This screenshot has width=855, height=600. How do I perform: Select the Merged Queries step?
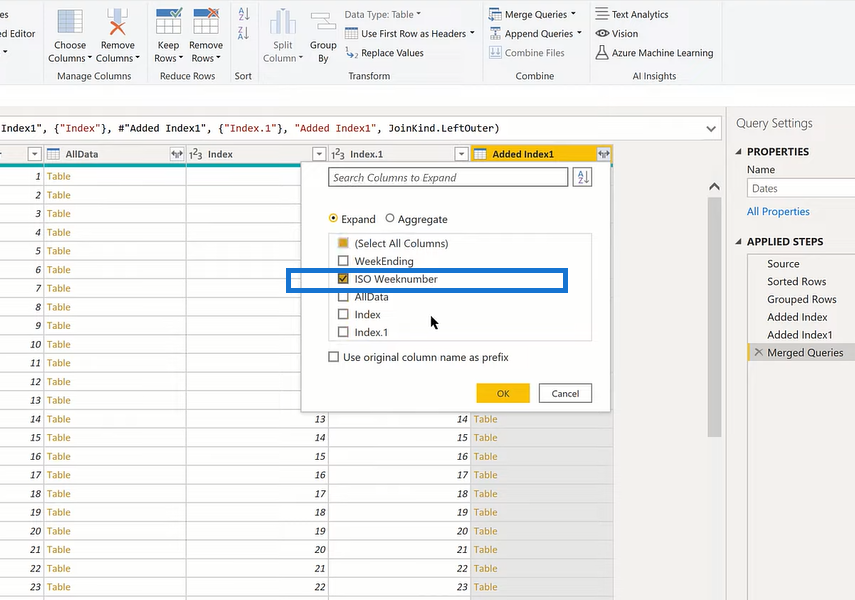(805, 352)
